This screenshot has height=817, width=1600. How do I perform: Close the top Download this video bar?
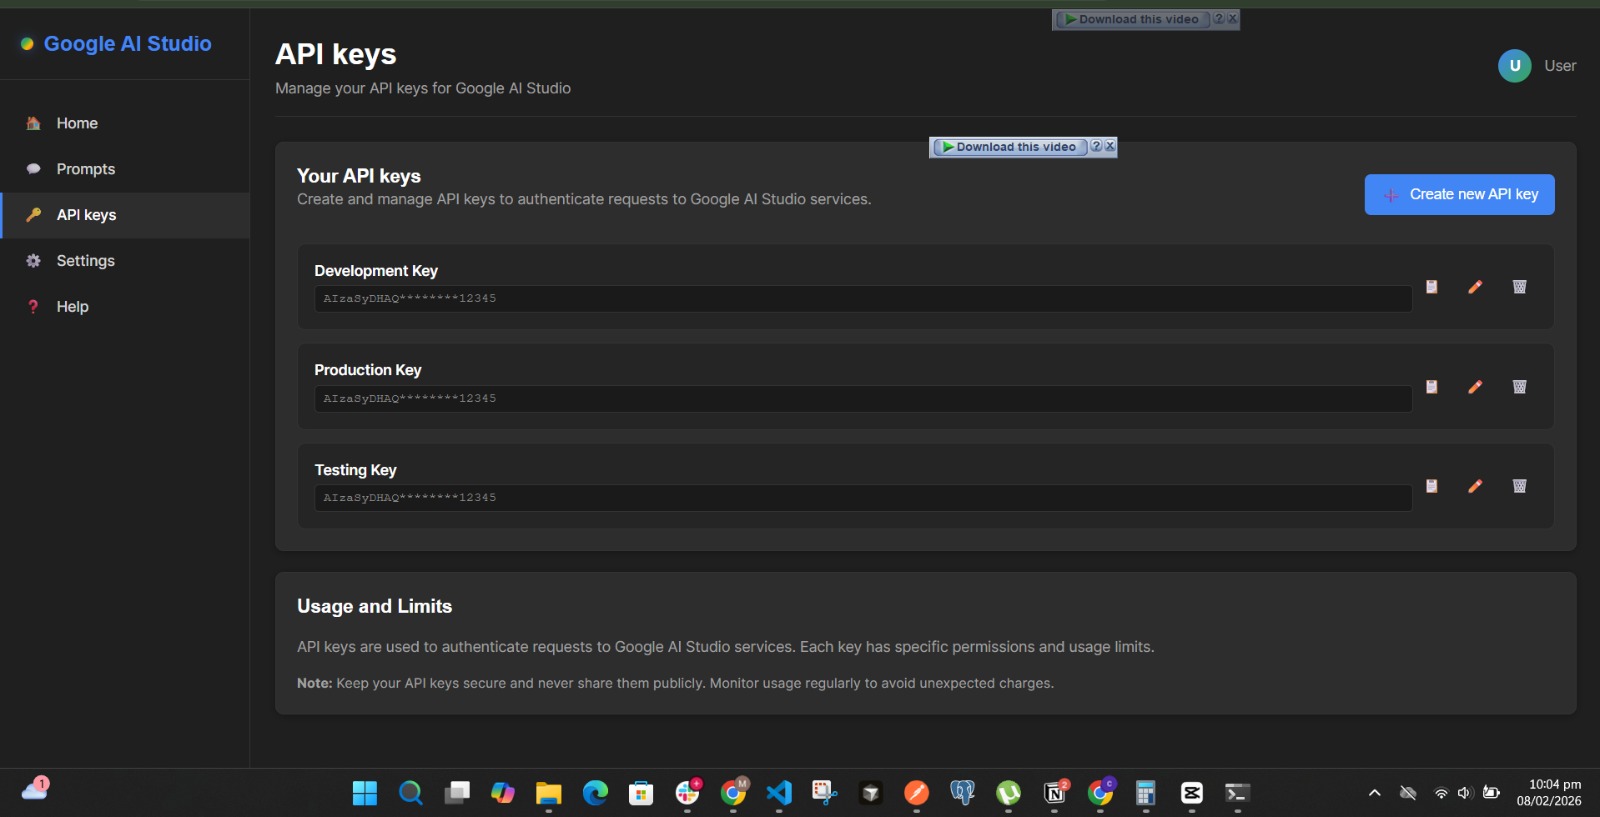[1232, 19]
